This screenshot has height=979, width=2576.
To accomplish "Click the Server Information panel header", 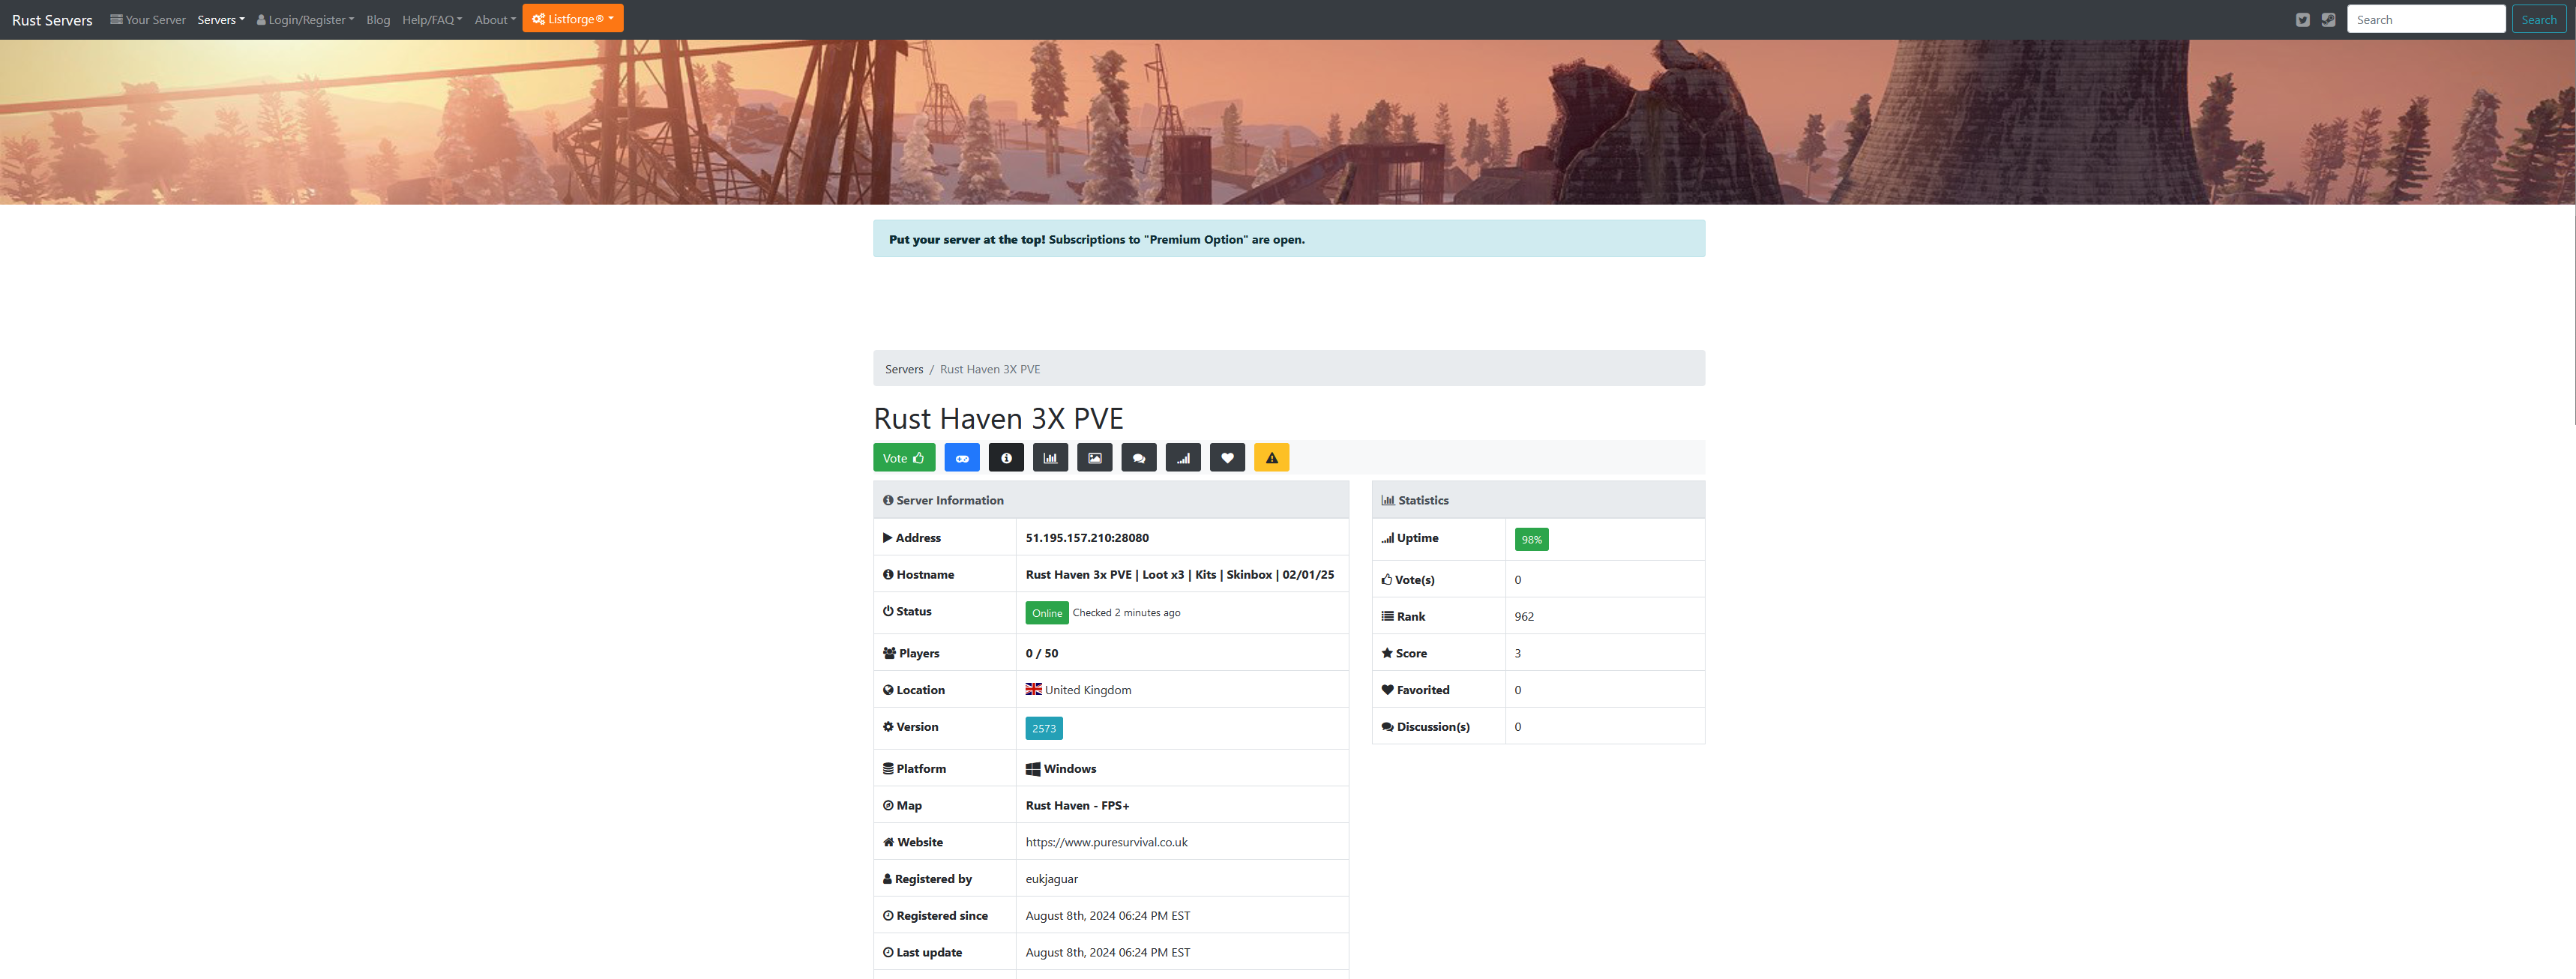I will click(1111, 500).
